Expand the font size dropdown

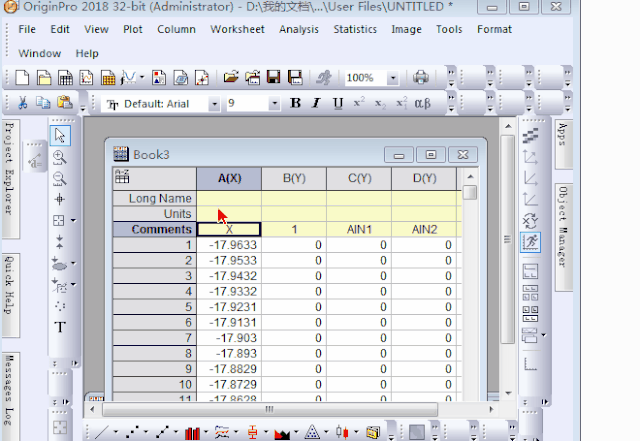274,104
